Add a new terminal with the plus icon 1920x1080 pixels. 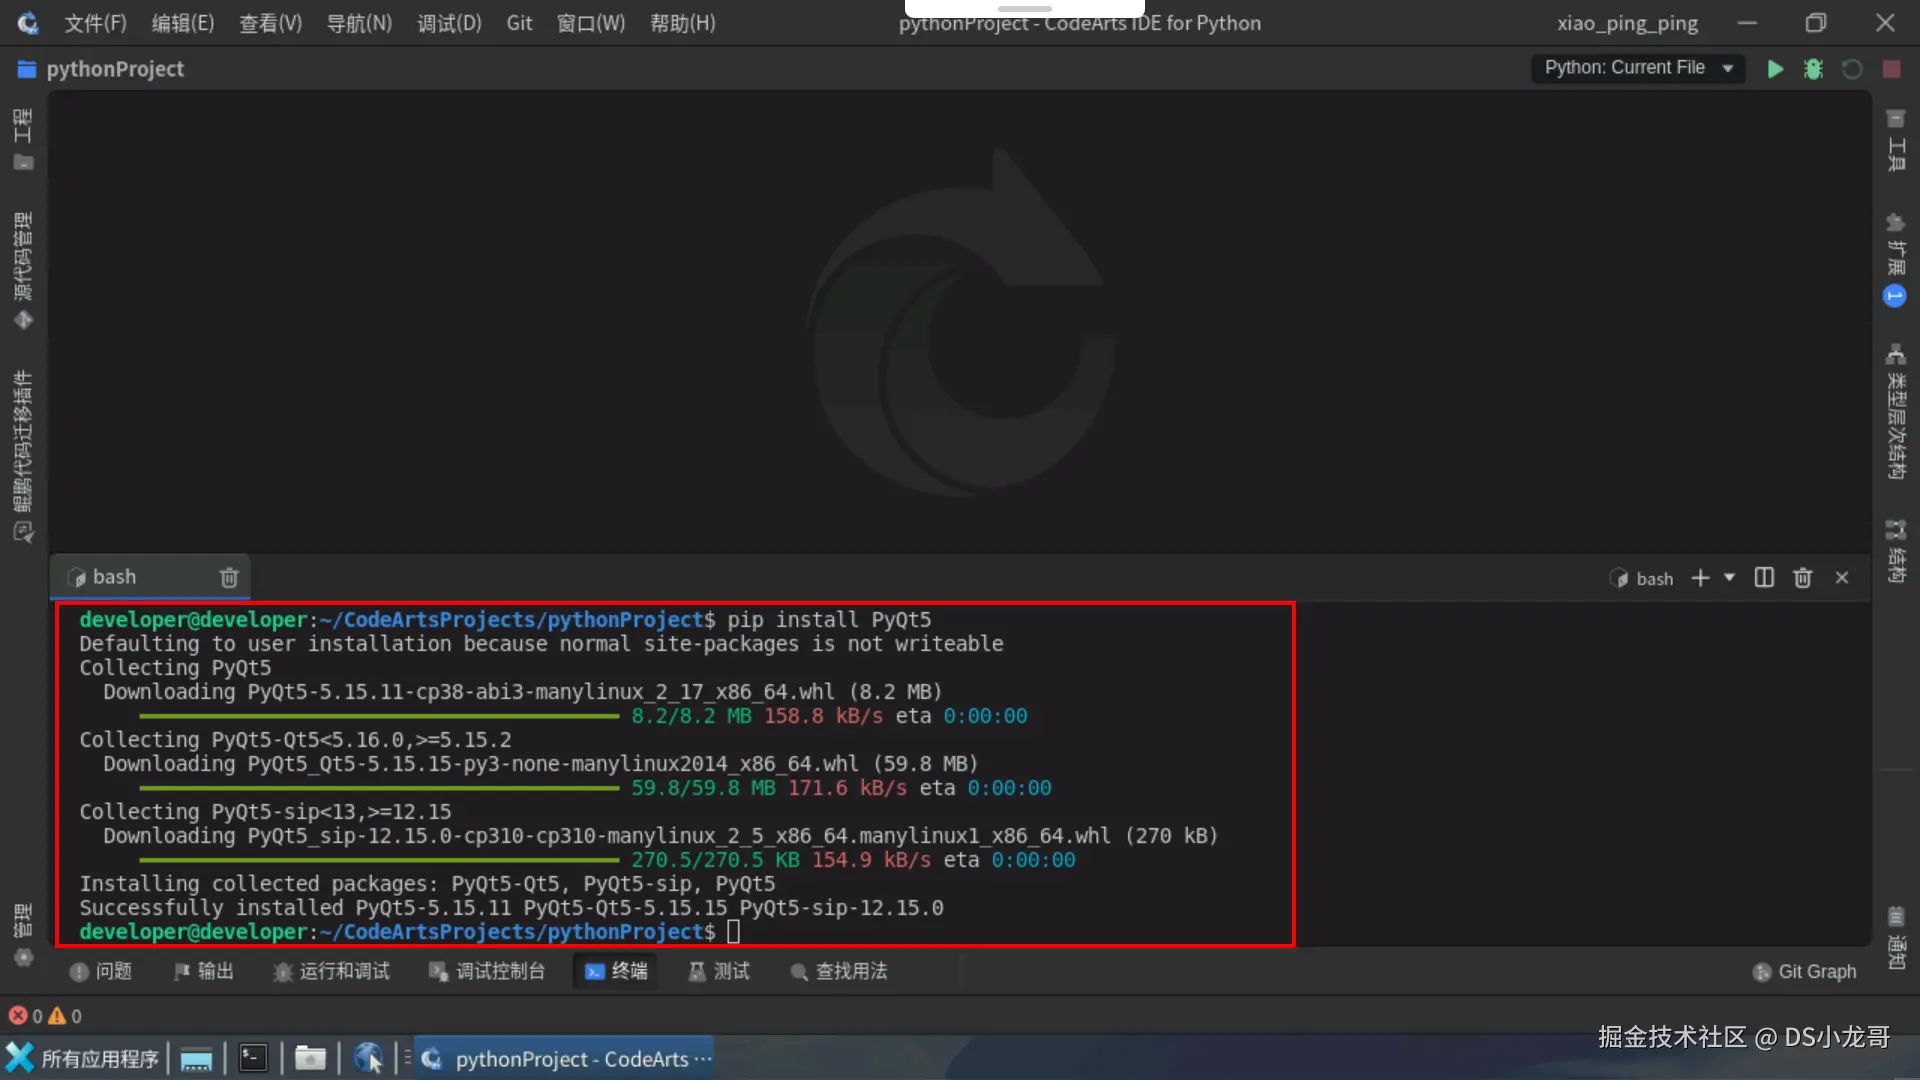click(x=1700, y=578)
